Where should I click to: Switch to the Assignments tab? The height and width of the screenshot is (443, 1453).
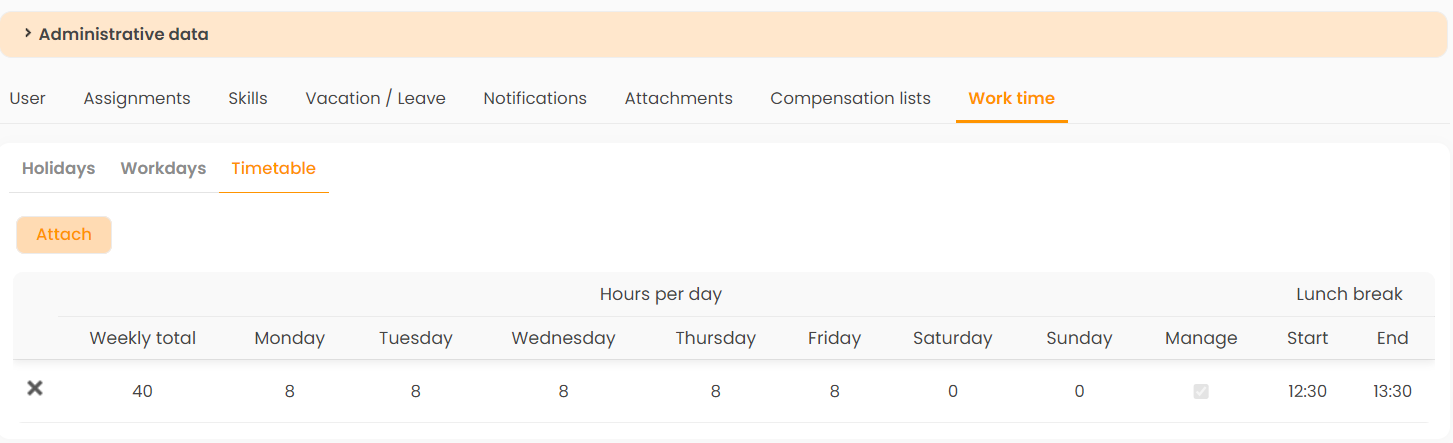(x=137, y=98)
